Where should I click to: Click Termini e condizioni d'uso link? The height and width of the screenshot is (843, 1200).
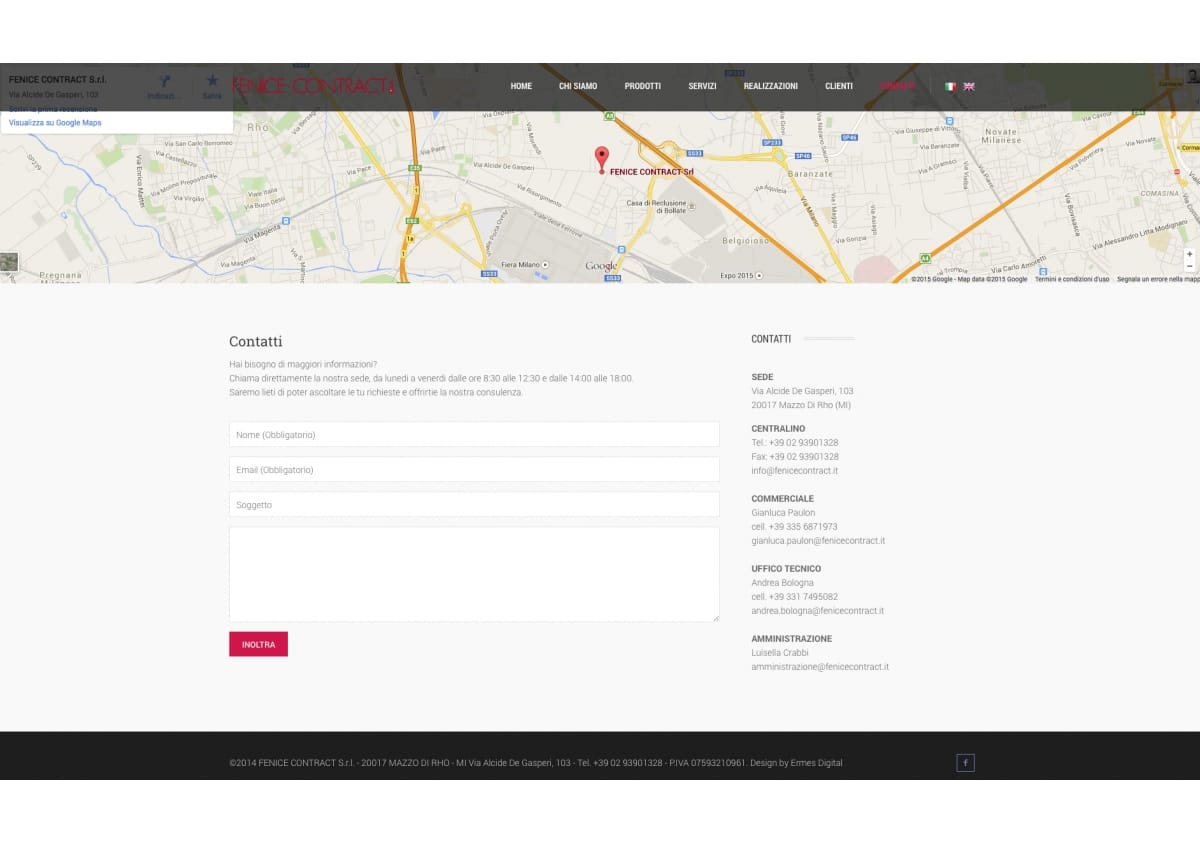[x=1072, y=279]
